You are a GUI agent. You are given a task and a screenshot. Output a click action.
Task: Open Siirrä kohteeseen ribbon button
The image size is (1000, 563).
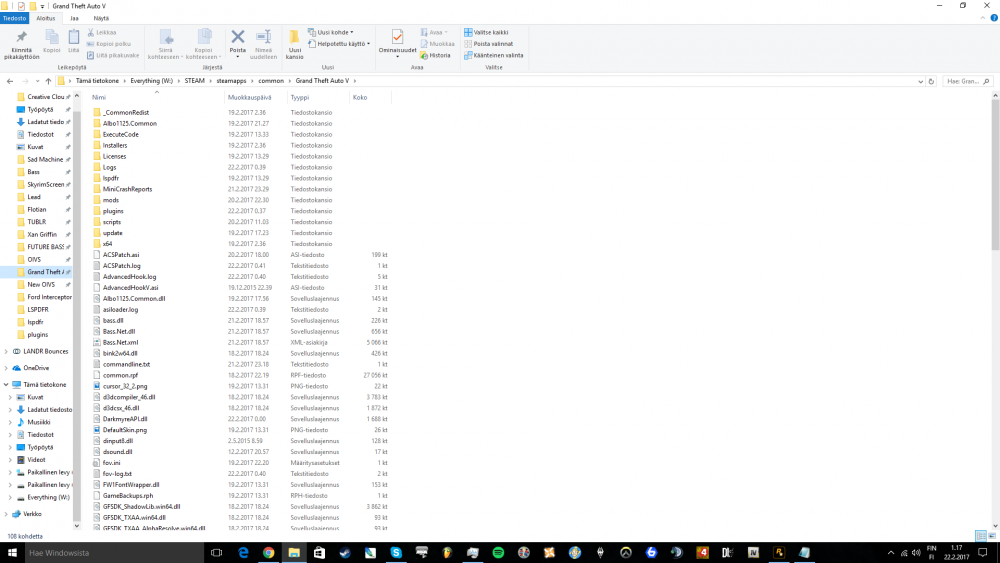[165, 44]
